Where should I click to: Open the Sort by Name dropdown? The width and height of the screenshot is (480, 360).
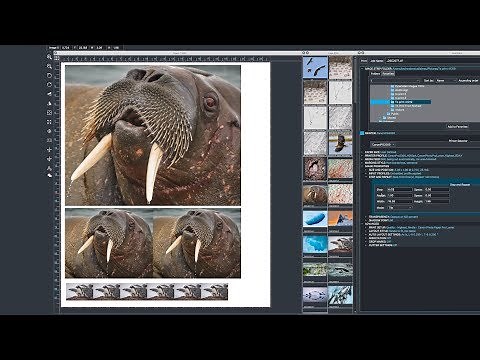point(446,81)
